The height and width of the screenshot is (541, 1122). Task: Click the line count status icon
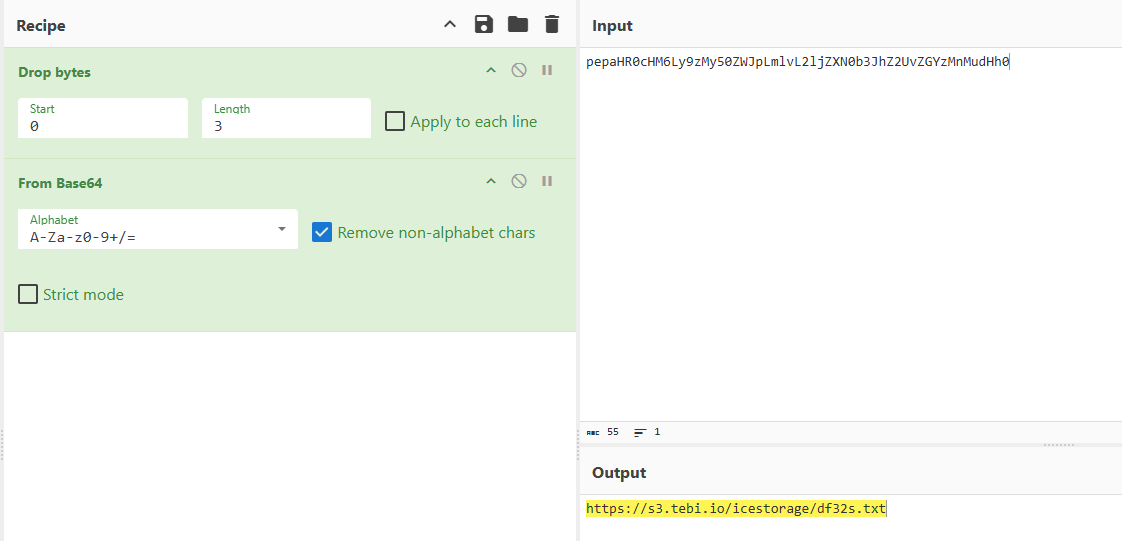pyautogui.click(x=640, y=432)
